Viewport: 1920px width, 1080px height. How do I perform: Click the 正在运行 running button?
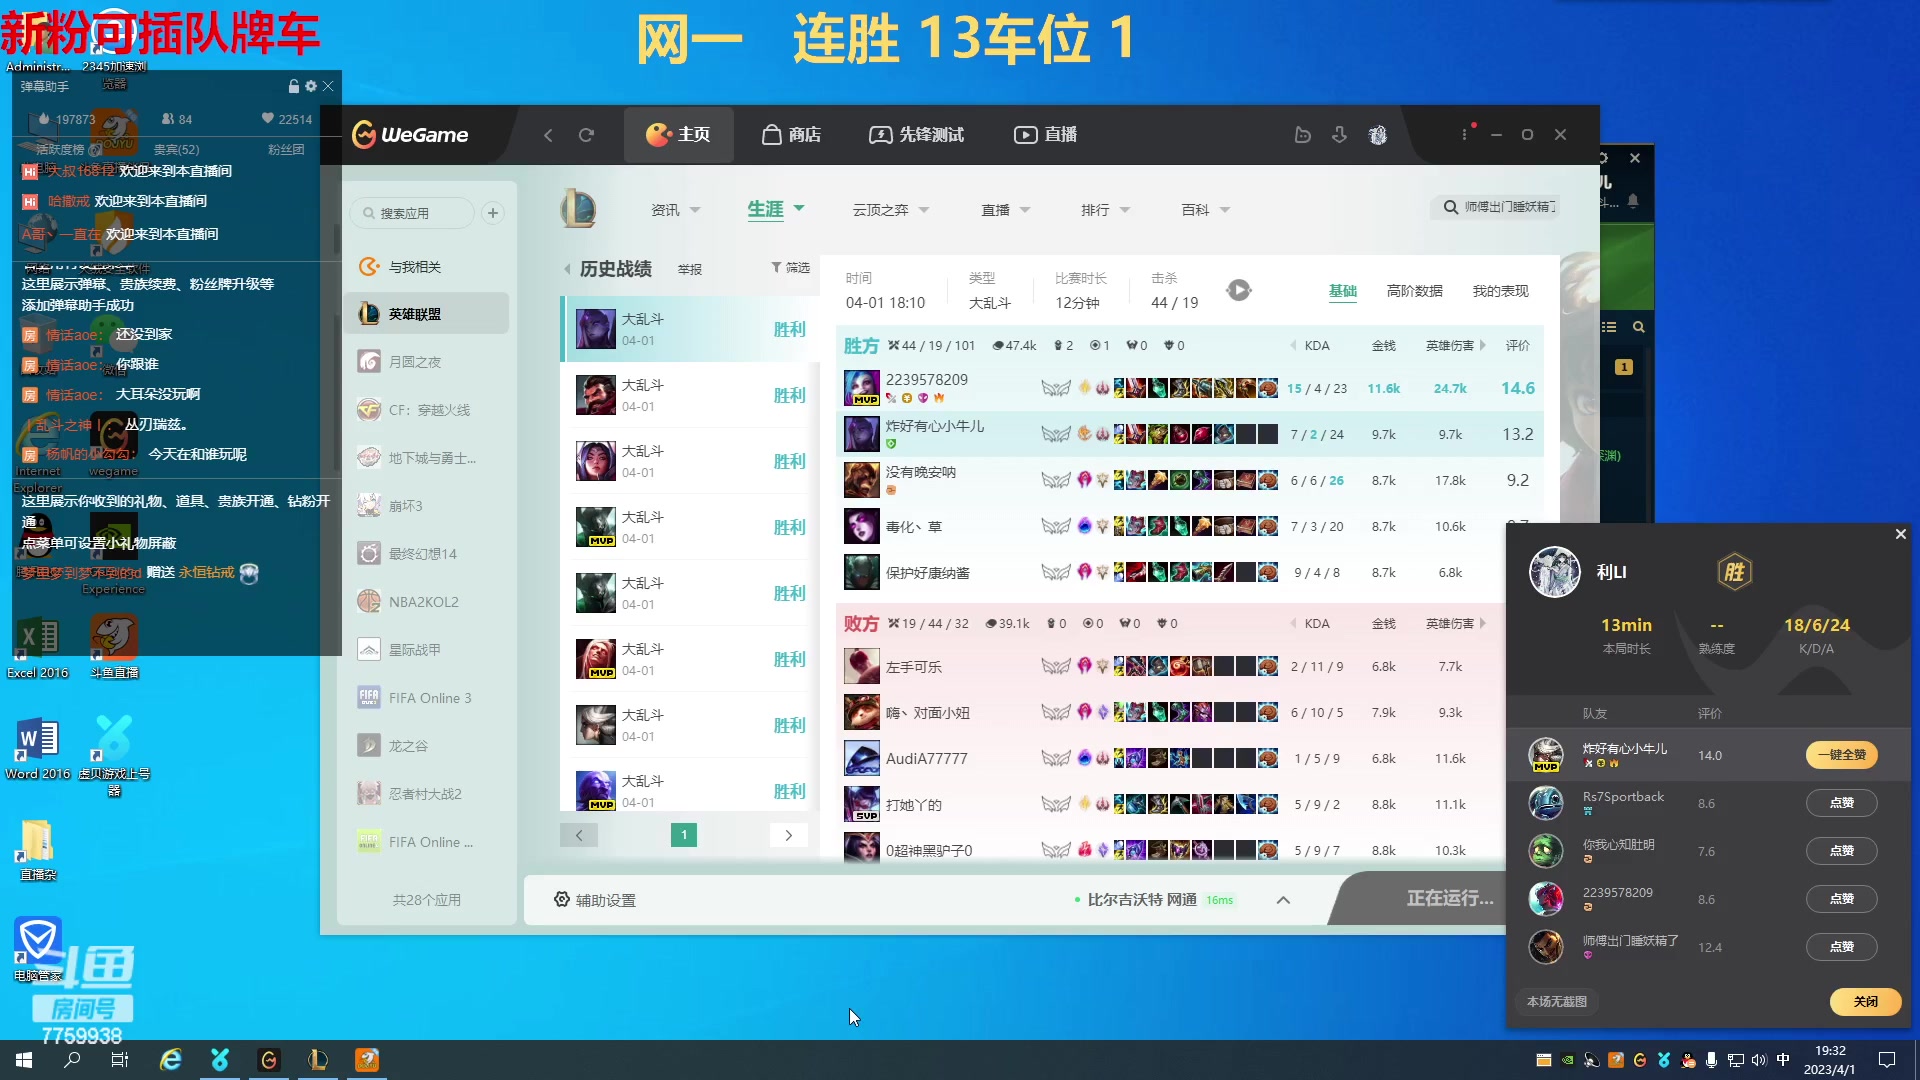1450,899
